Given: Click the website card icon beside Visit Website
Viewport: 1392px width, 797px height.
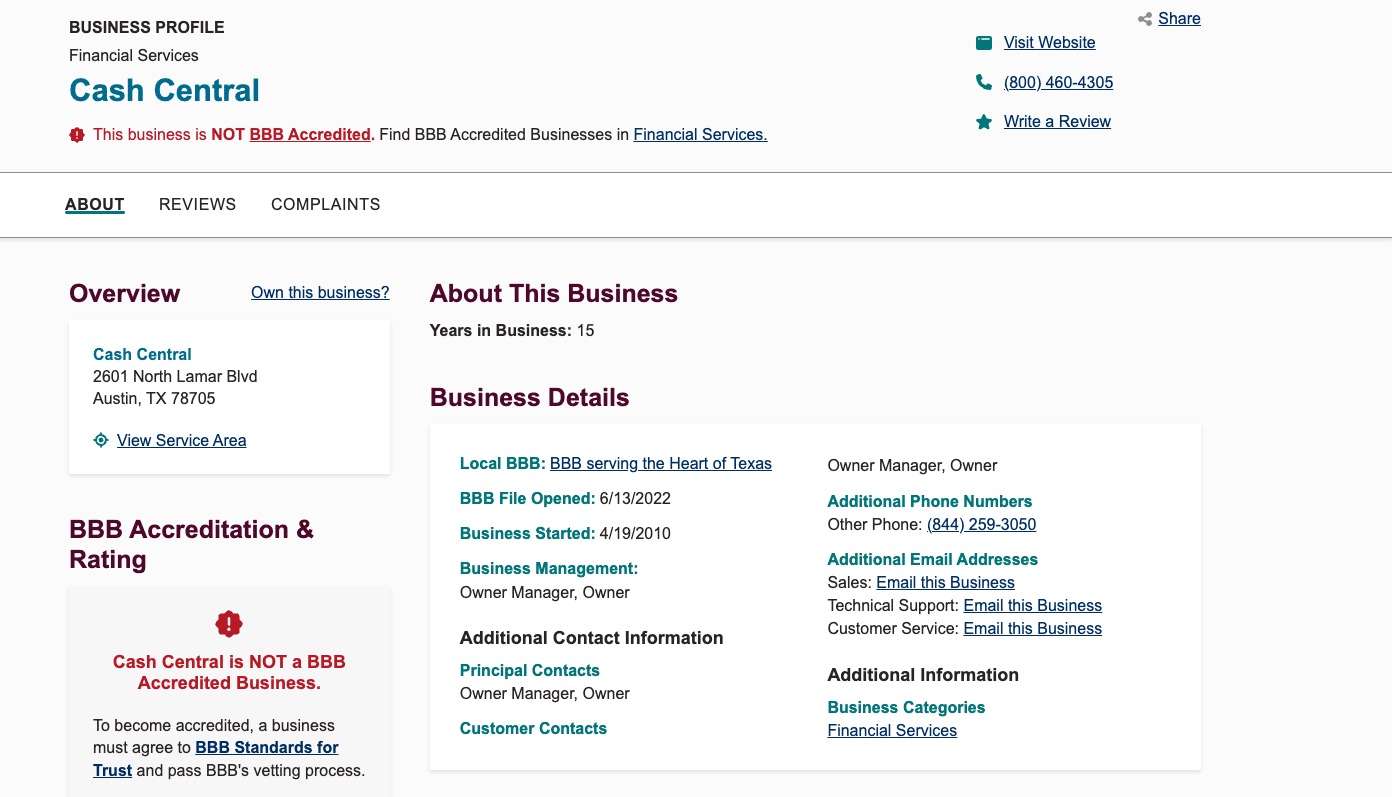Looking at the screenshot, I should 983,42.
